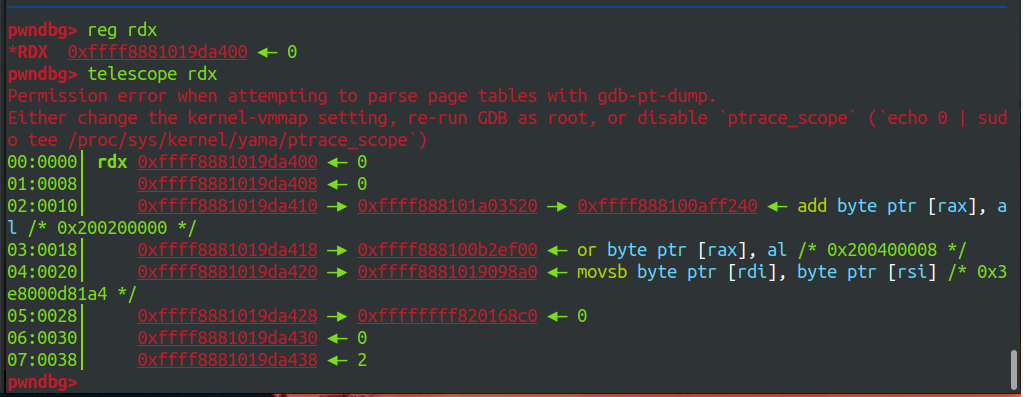Click the pointer value 0xffff8881019098a0

click(447, 272)
